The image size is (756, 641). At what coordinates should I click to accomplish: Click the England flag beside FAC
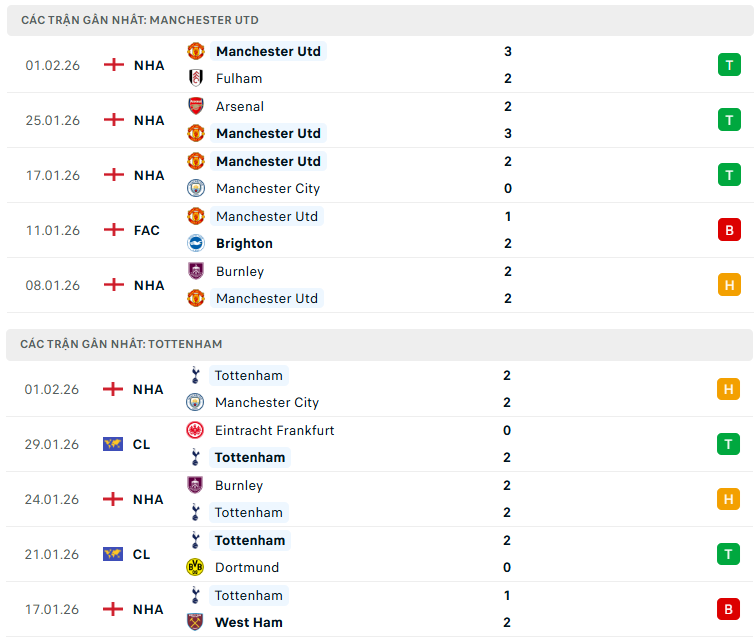click(x=114, y=230)
